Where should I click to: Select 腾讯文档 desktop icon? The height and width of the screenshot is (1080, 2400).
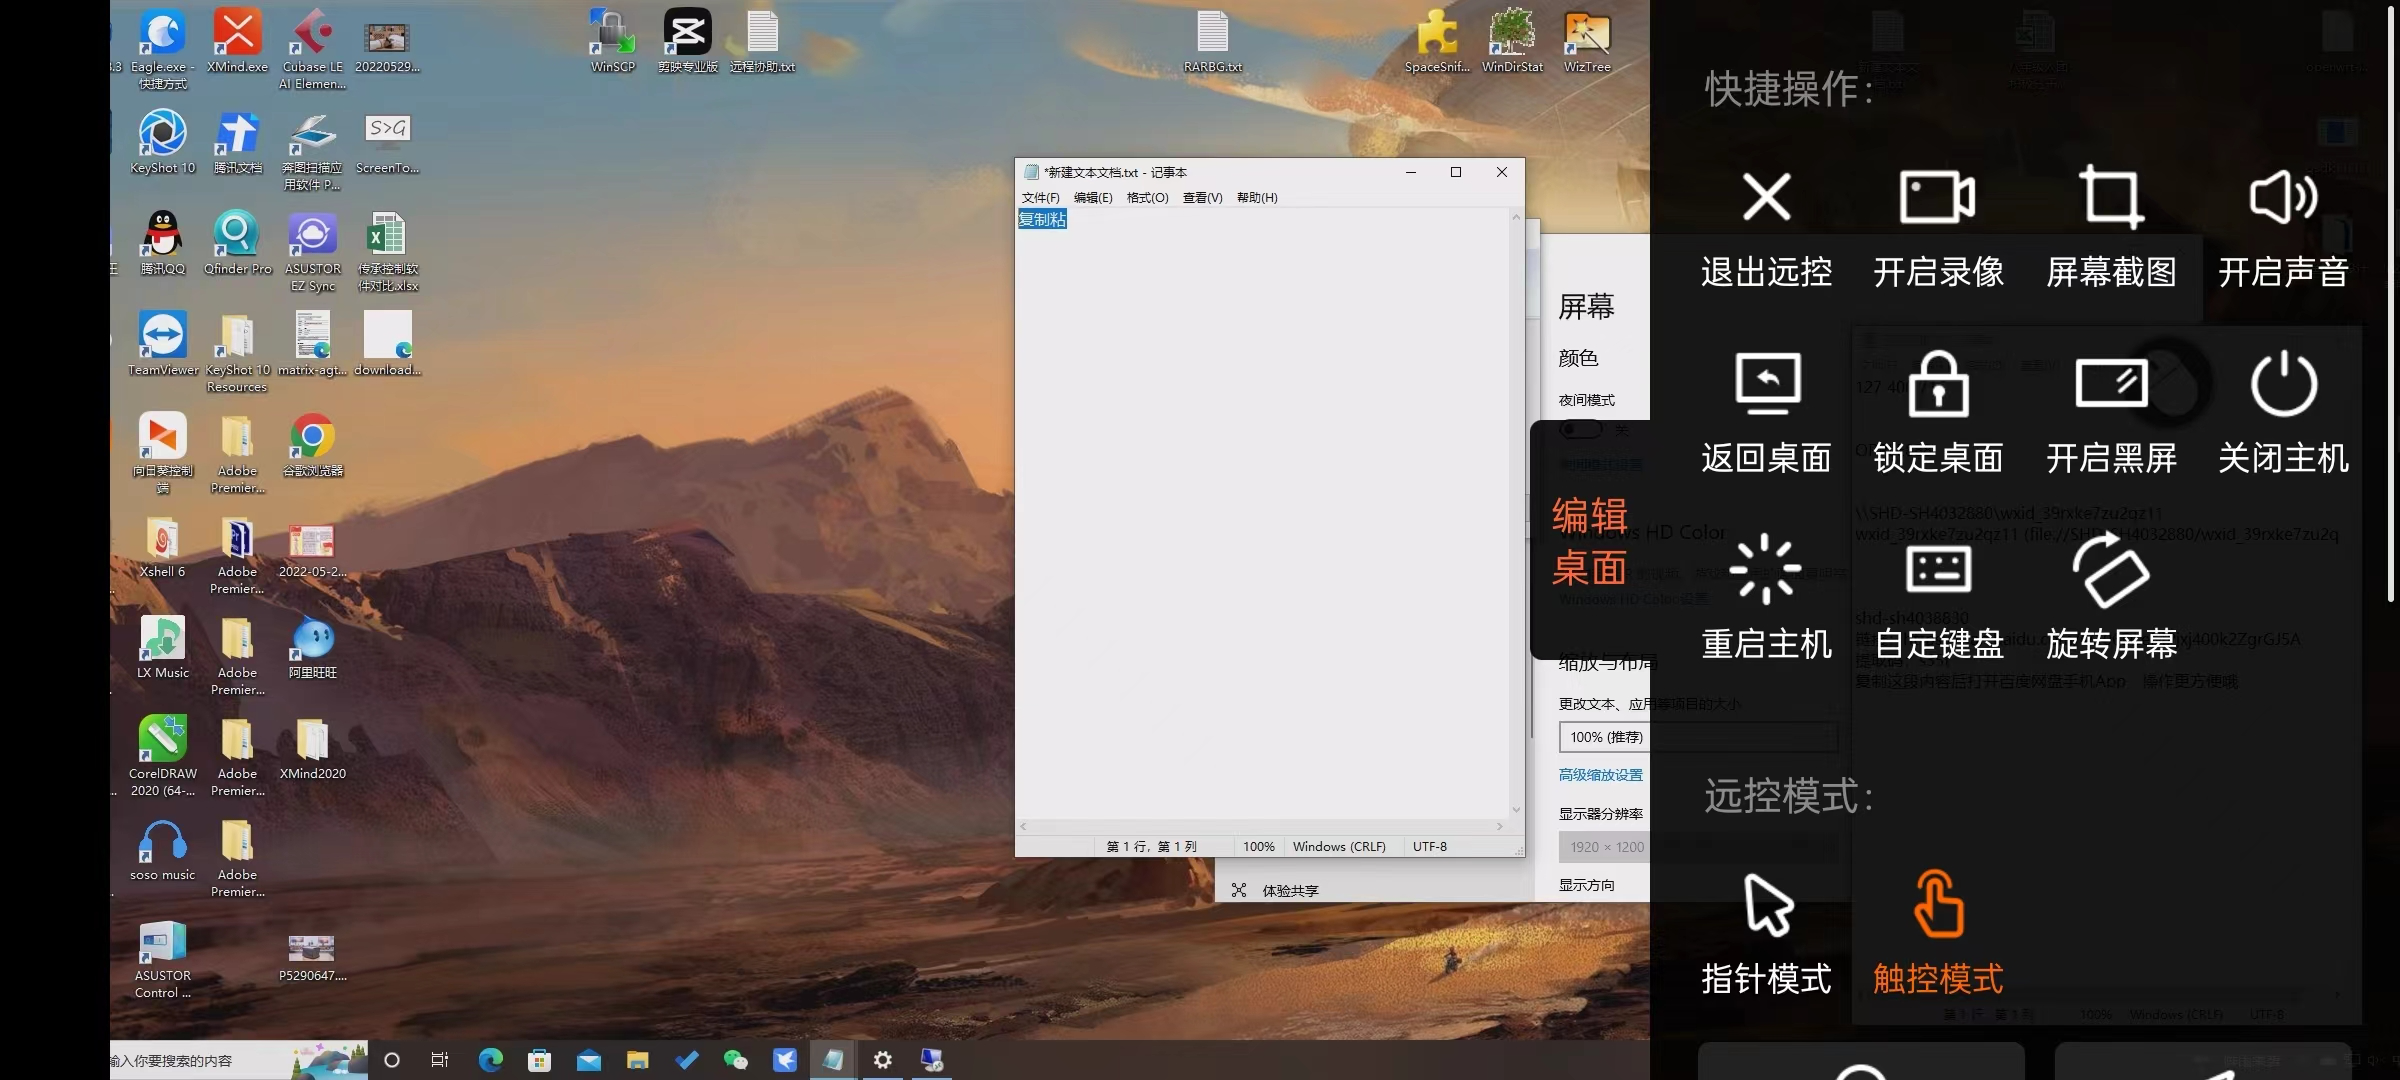[238, 142]
